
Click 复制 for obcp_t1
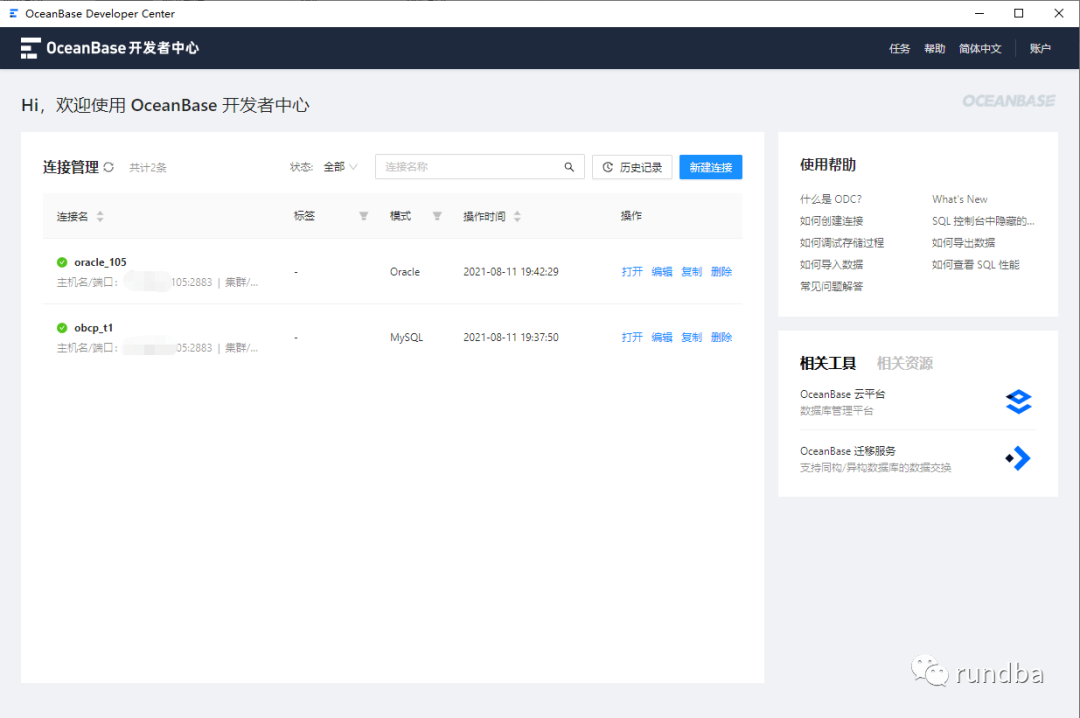point(692,337)
